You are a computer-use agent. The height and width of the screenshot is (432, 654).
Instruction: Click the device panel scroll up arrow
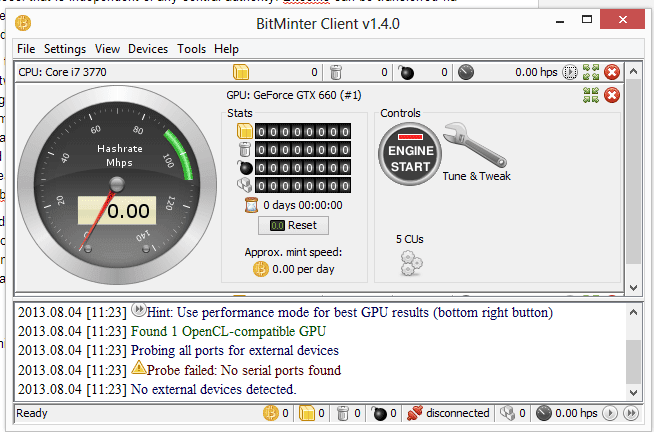[634, 71]
